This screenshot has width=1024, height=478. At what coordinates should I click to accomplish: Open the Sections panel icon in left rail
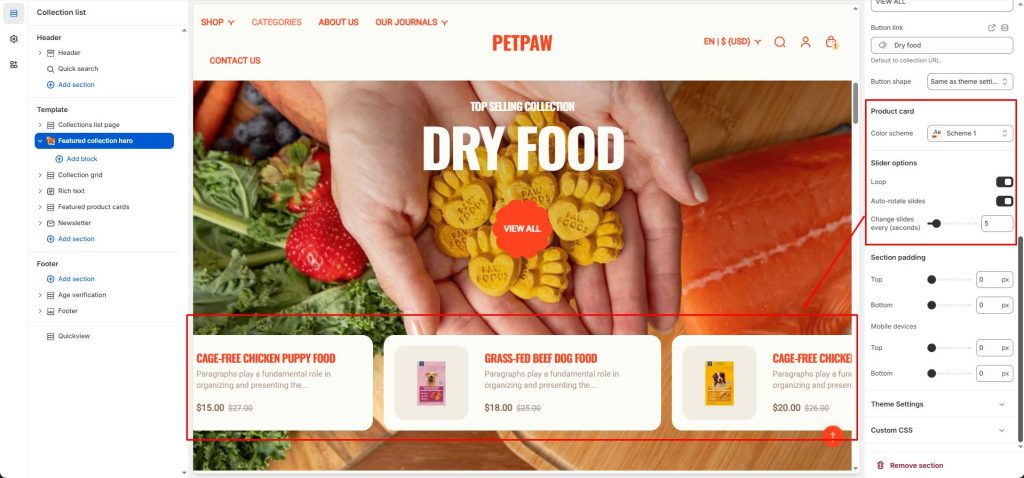[x=14, y=13]
